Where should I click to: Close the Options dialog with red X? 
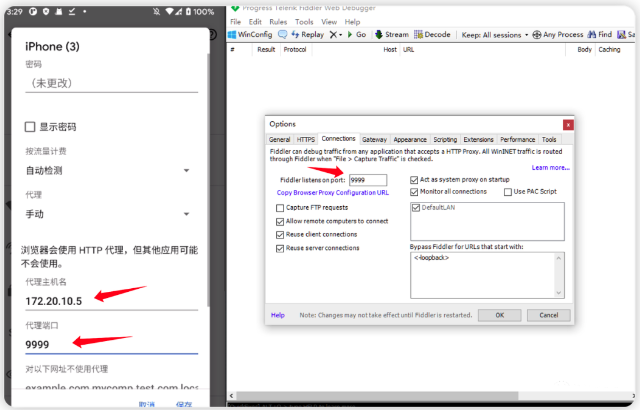click(x=568, y=125)
